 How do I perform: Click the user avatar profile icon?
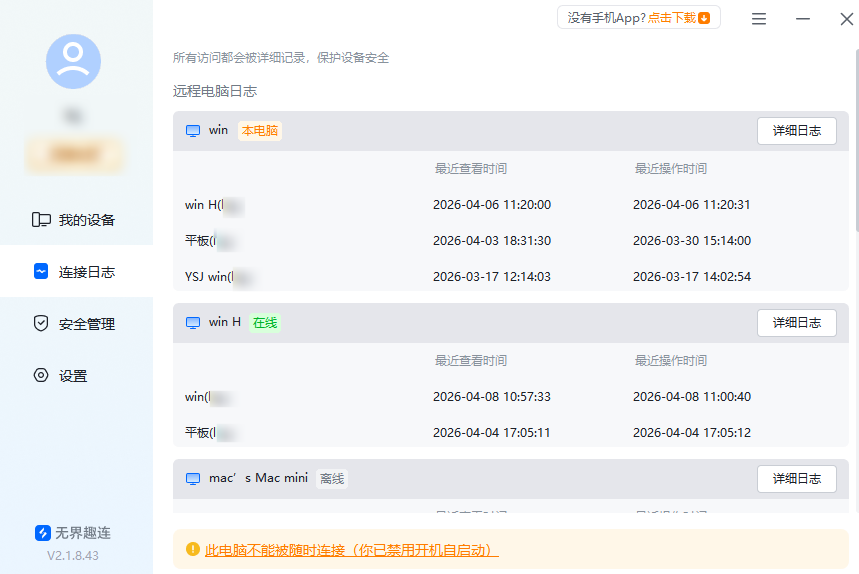point(73,61)
